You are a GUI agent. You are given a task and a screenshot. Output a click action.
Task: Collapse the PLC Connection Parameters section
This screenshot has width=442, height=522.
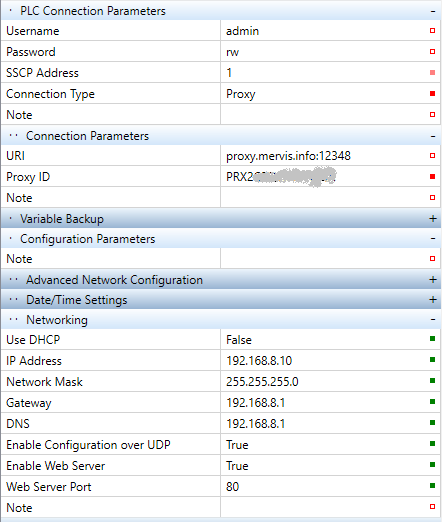click(433, 11)
